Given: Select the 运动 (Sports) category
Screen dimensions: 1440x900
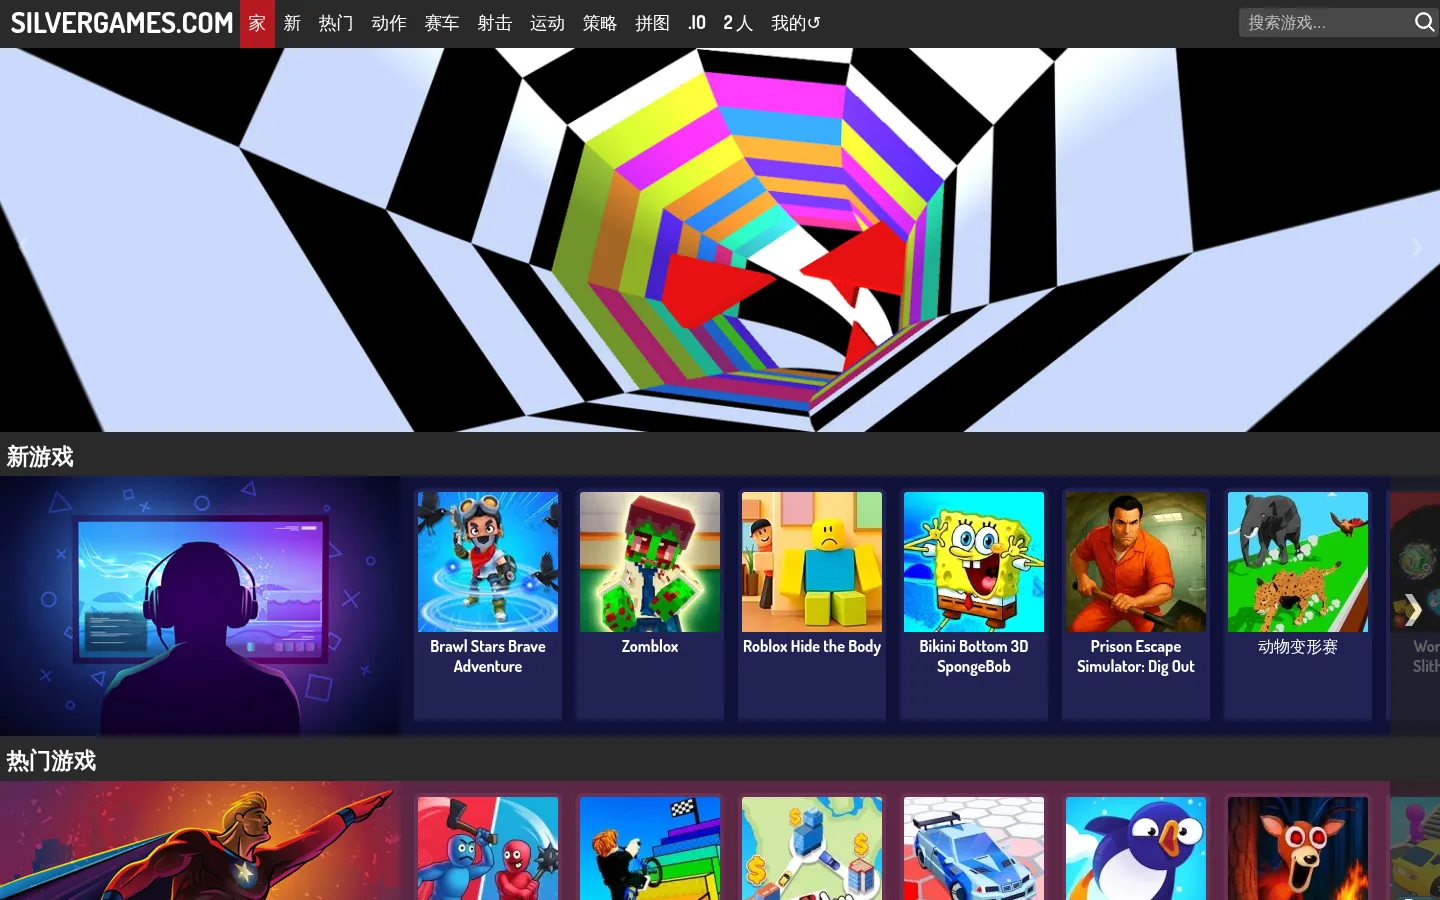Looking at the screenshot, I should (548, 23).
